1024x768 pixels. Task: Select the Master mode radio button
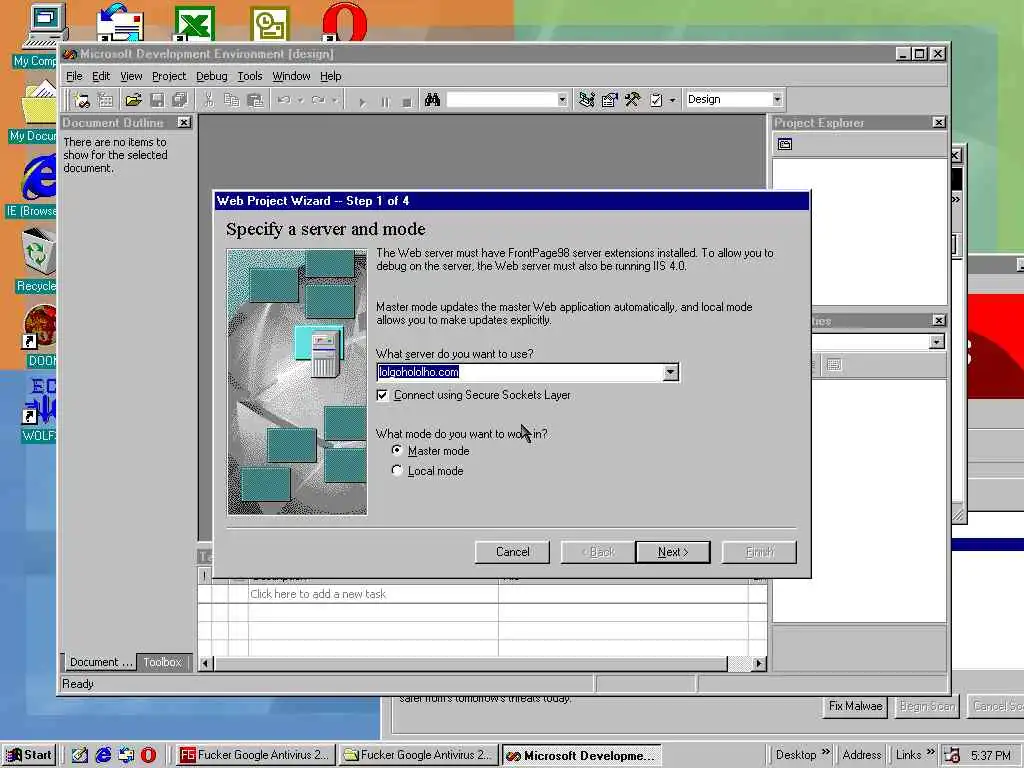(397, 451)
